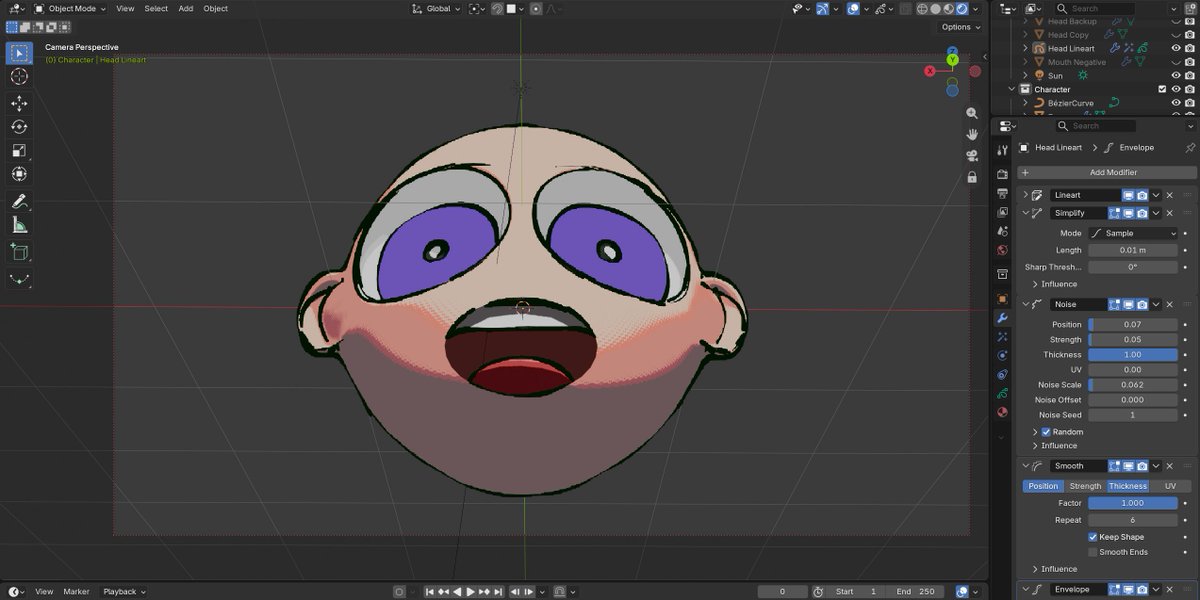Open the viewport Options button
1200x600 pixels.
point(959,27)
